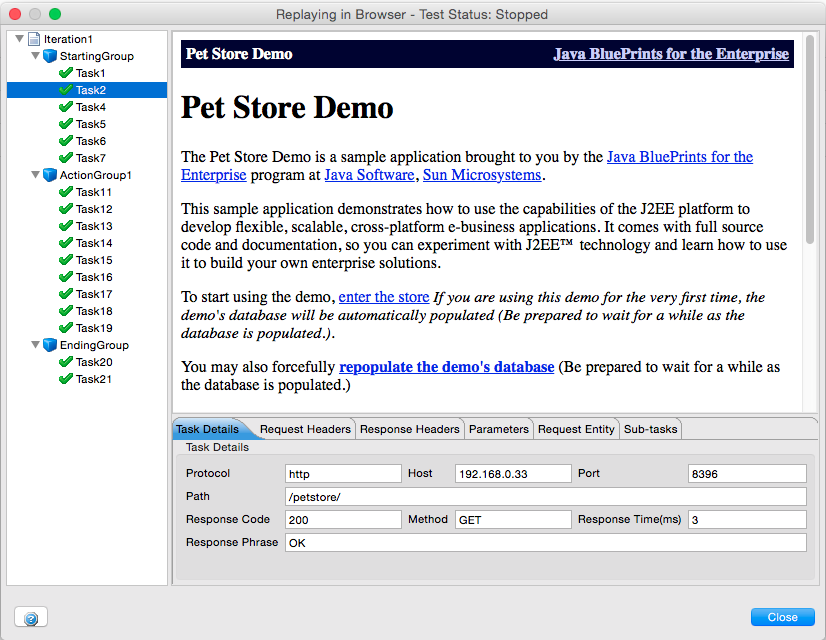Click the ActionGroup1 blue cube icon

[x=50, y=175]
